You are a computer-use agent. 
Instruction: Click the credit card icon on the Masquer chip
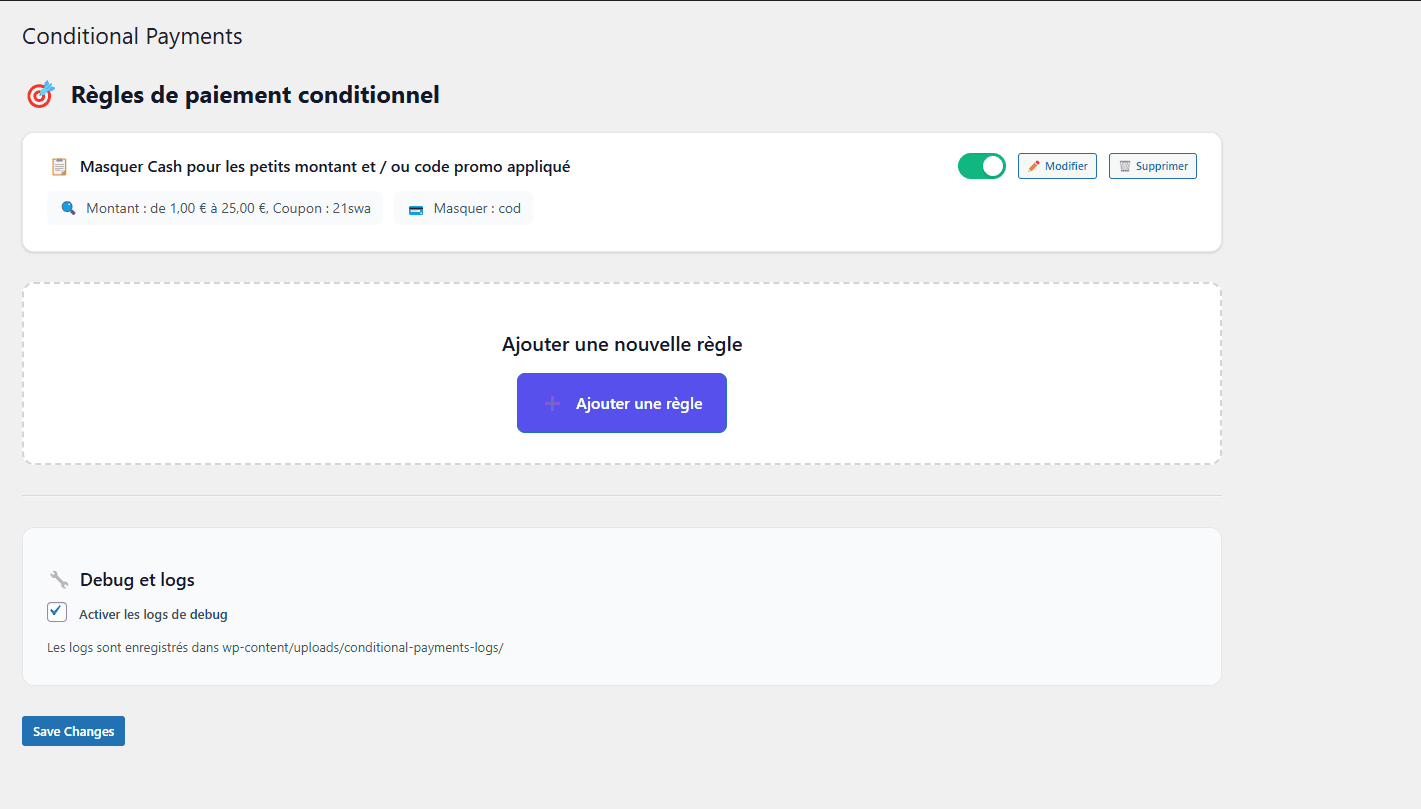(x=416, y=208)
